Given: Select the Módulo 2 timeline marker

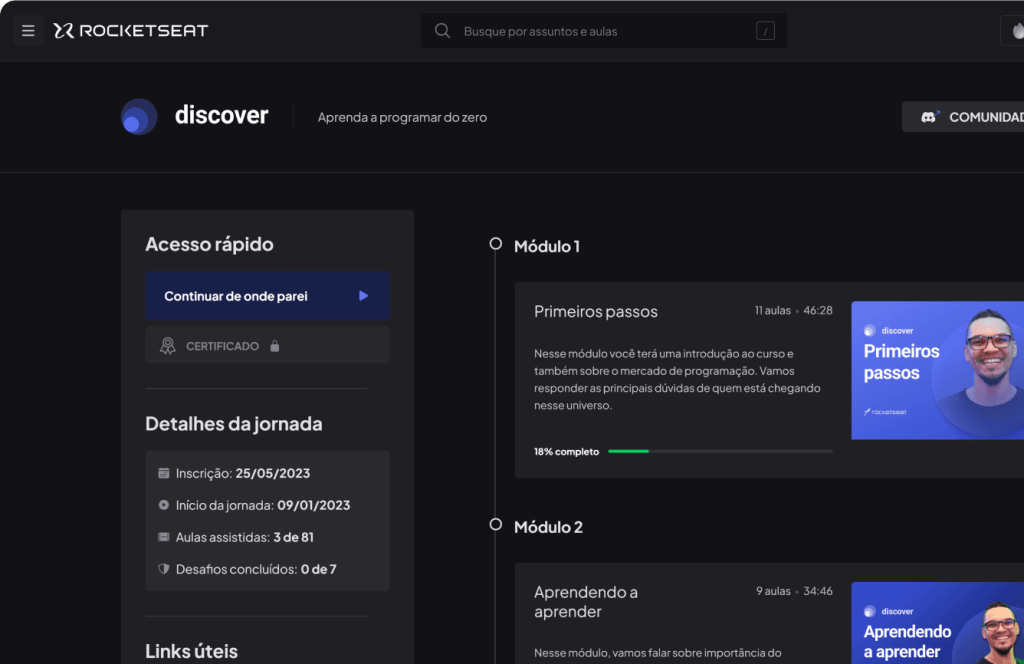Looking at the screenshot, I should coord(495,525).
